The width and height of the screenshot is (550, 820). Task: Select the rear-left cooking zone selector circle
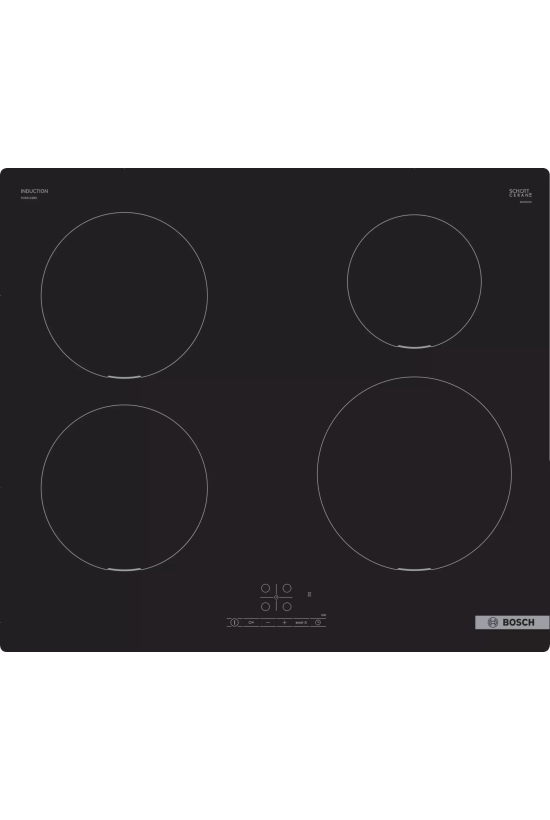[x=266, y=588]
